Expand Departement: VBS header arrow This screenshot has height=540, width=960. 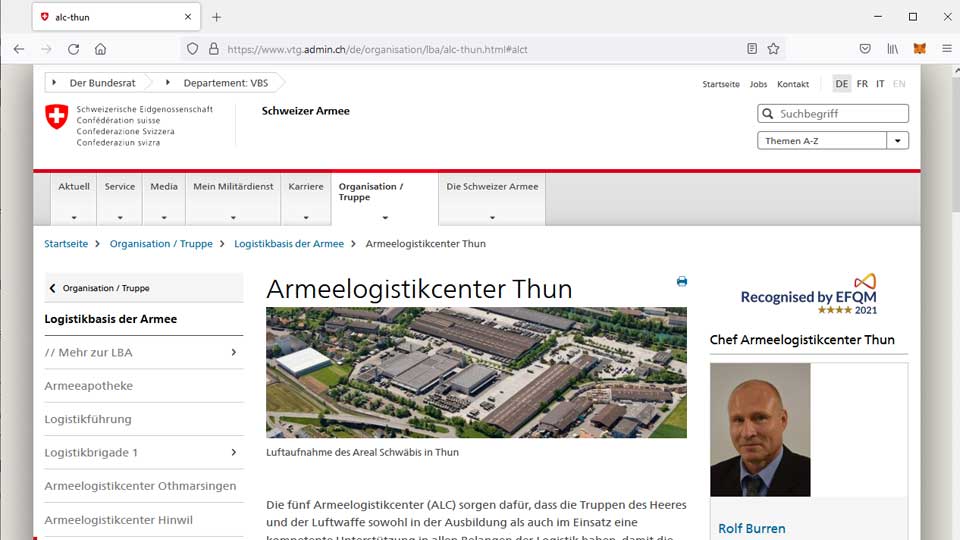[167, 83]
